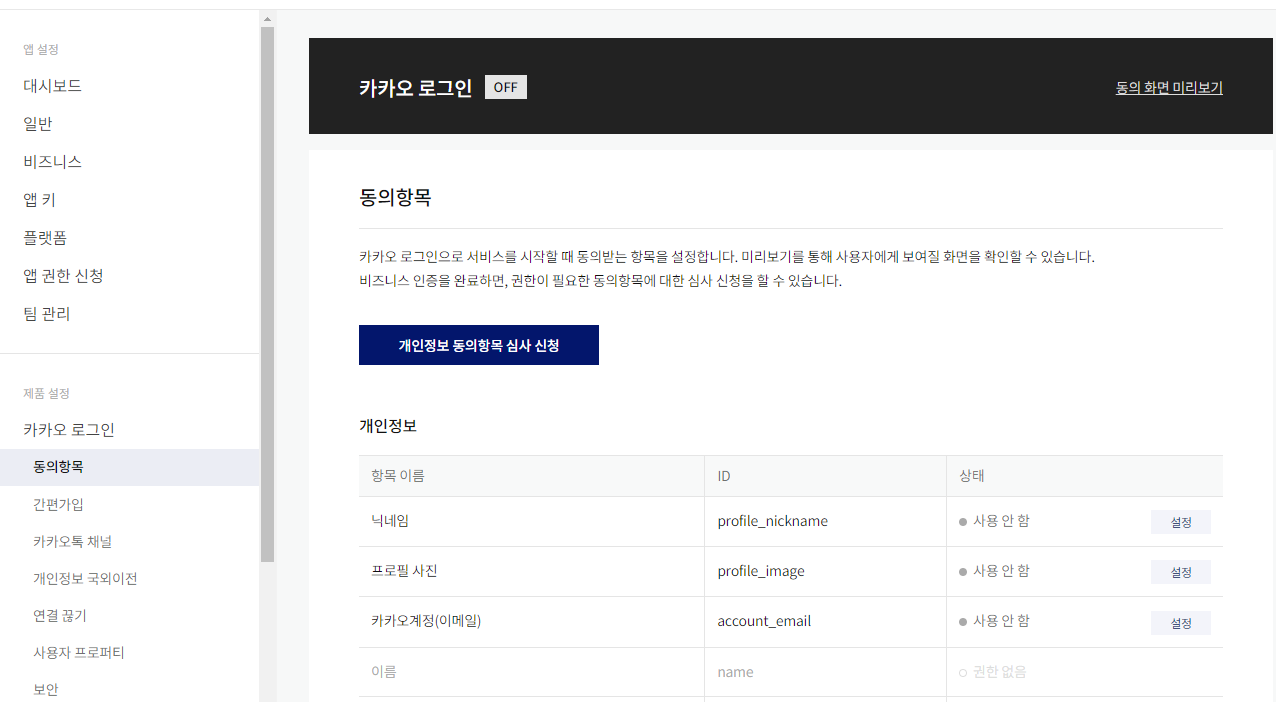Click sidebar scrollbar up arrow
1276x702 pixels.
(x=267, y=19)
